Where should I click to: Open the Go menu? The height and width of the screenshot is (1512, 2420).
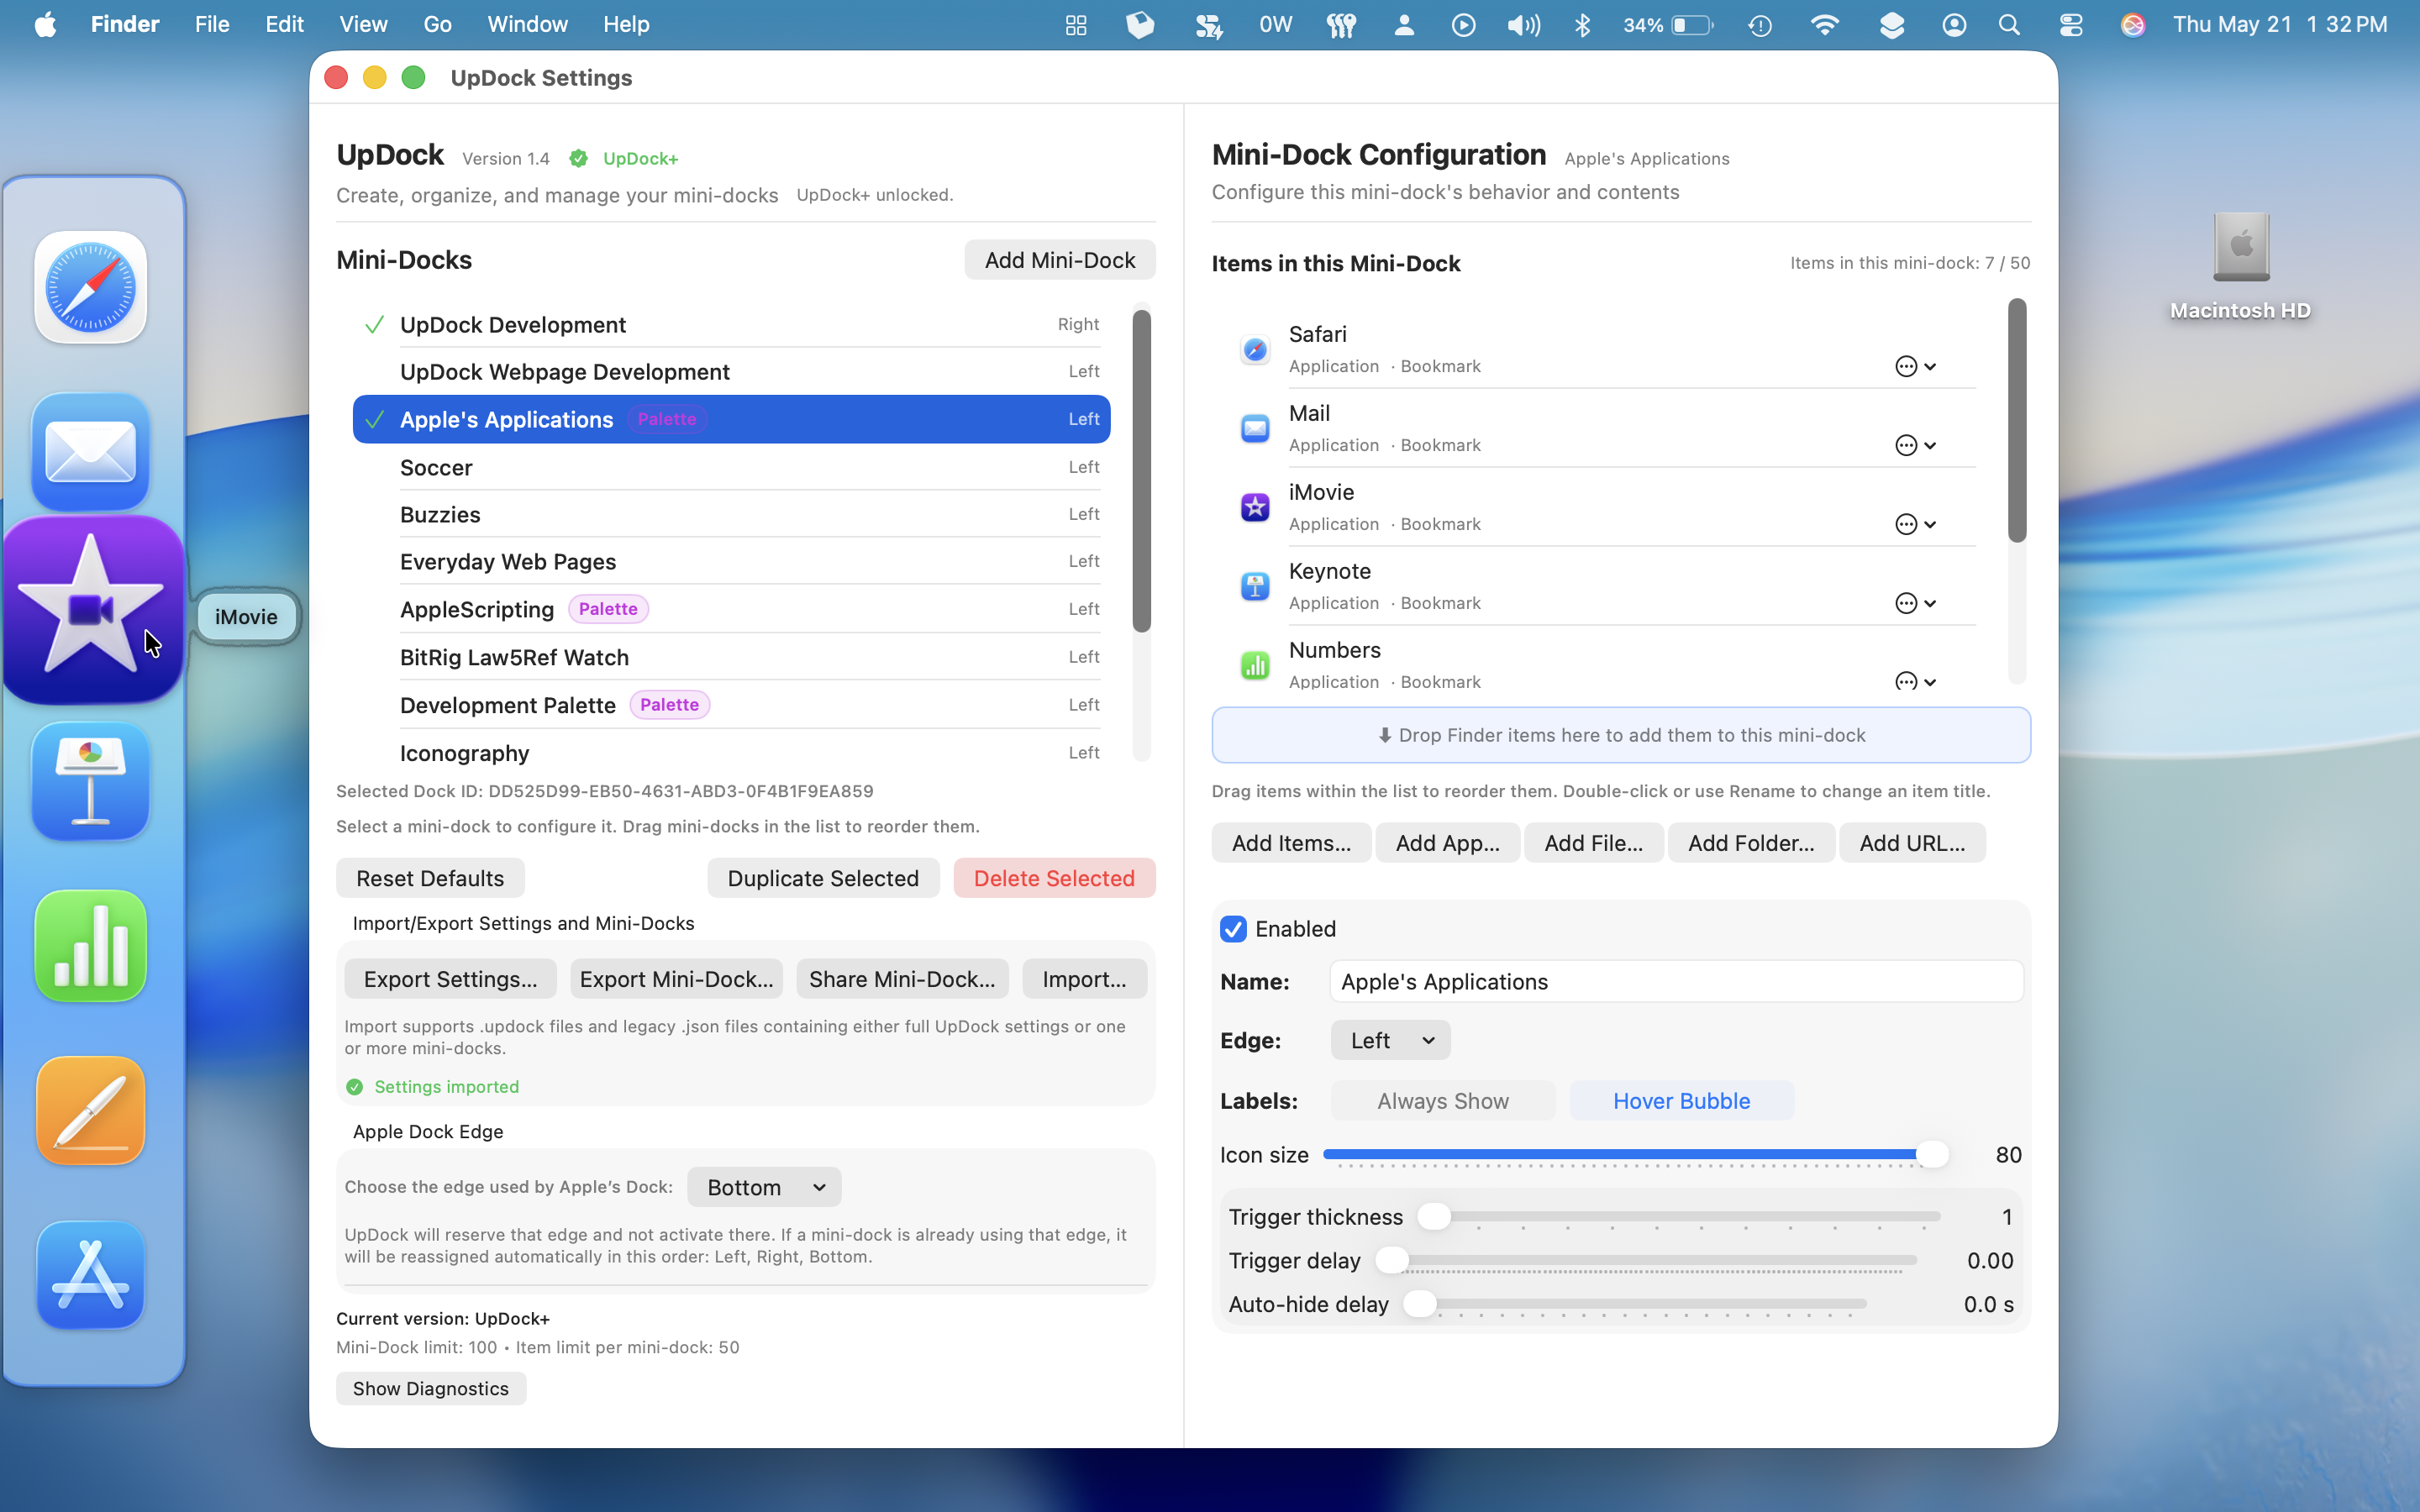(437, 24)
